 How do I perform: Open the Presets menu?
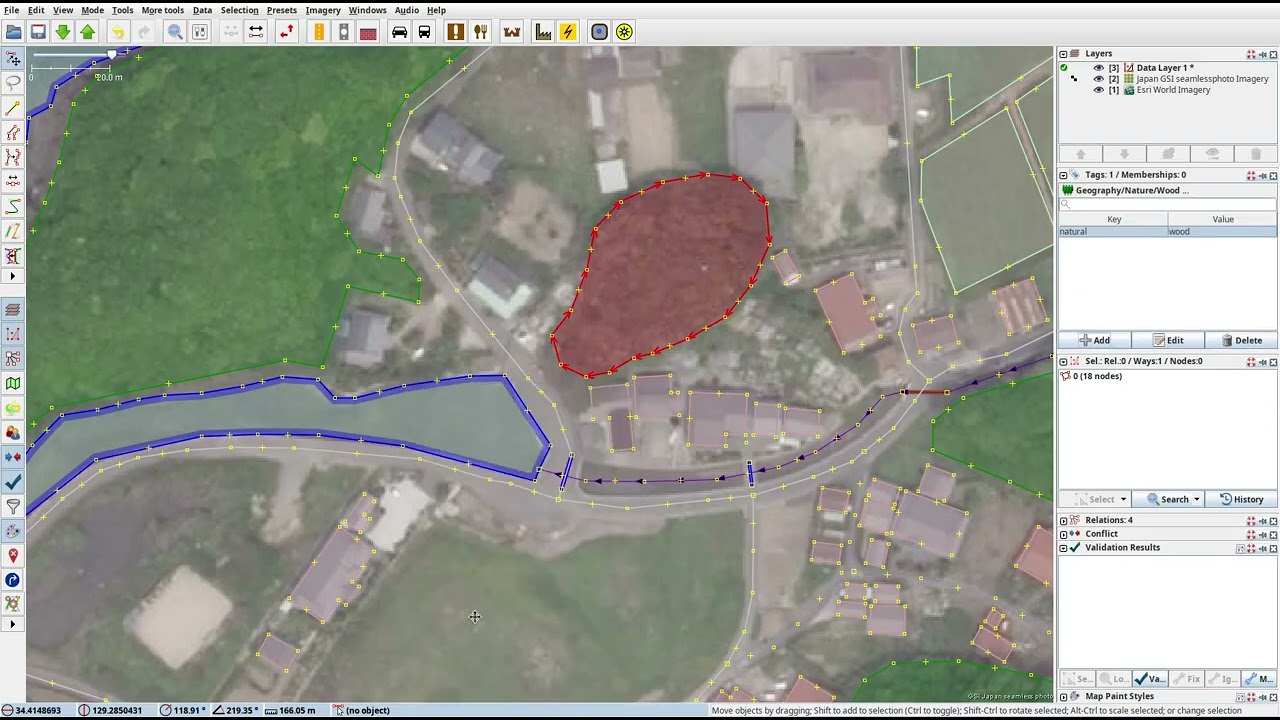coord(281,10)
